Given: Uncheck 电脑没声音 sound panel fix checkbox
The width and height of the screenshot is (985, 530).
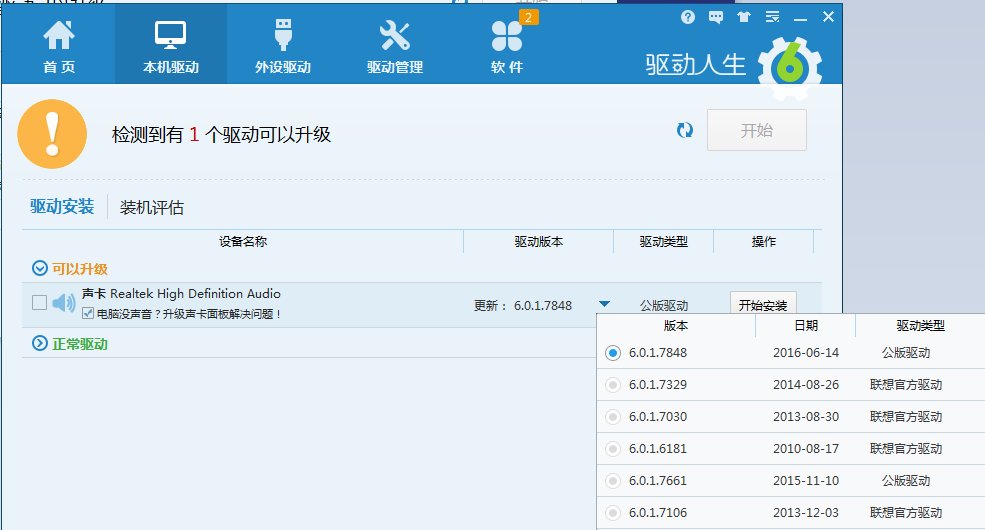Looking at the screenshot, I should (x=88, y=314).
